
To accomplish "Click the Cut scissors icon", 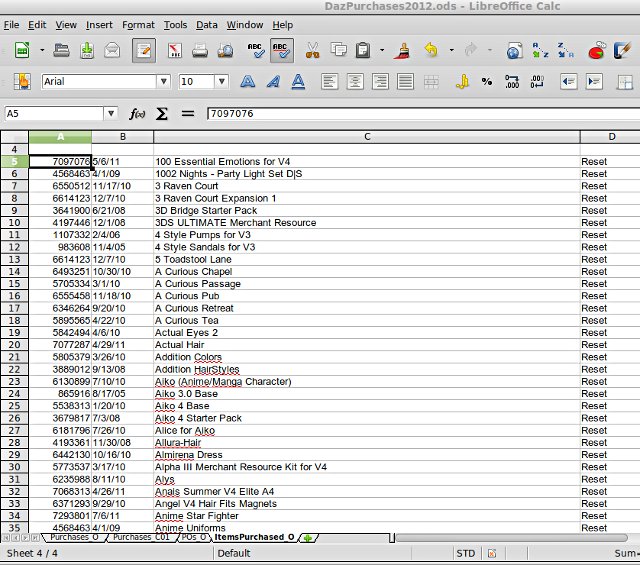I will pyautogui.click(x=313, y=51).
